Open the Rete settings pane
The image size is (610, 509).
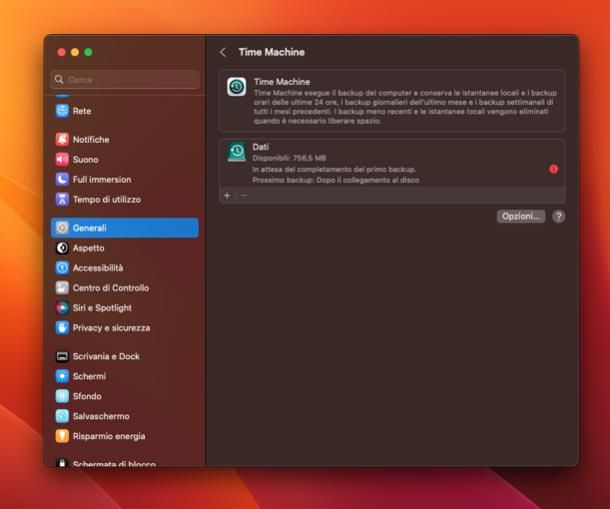[125, 111]
